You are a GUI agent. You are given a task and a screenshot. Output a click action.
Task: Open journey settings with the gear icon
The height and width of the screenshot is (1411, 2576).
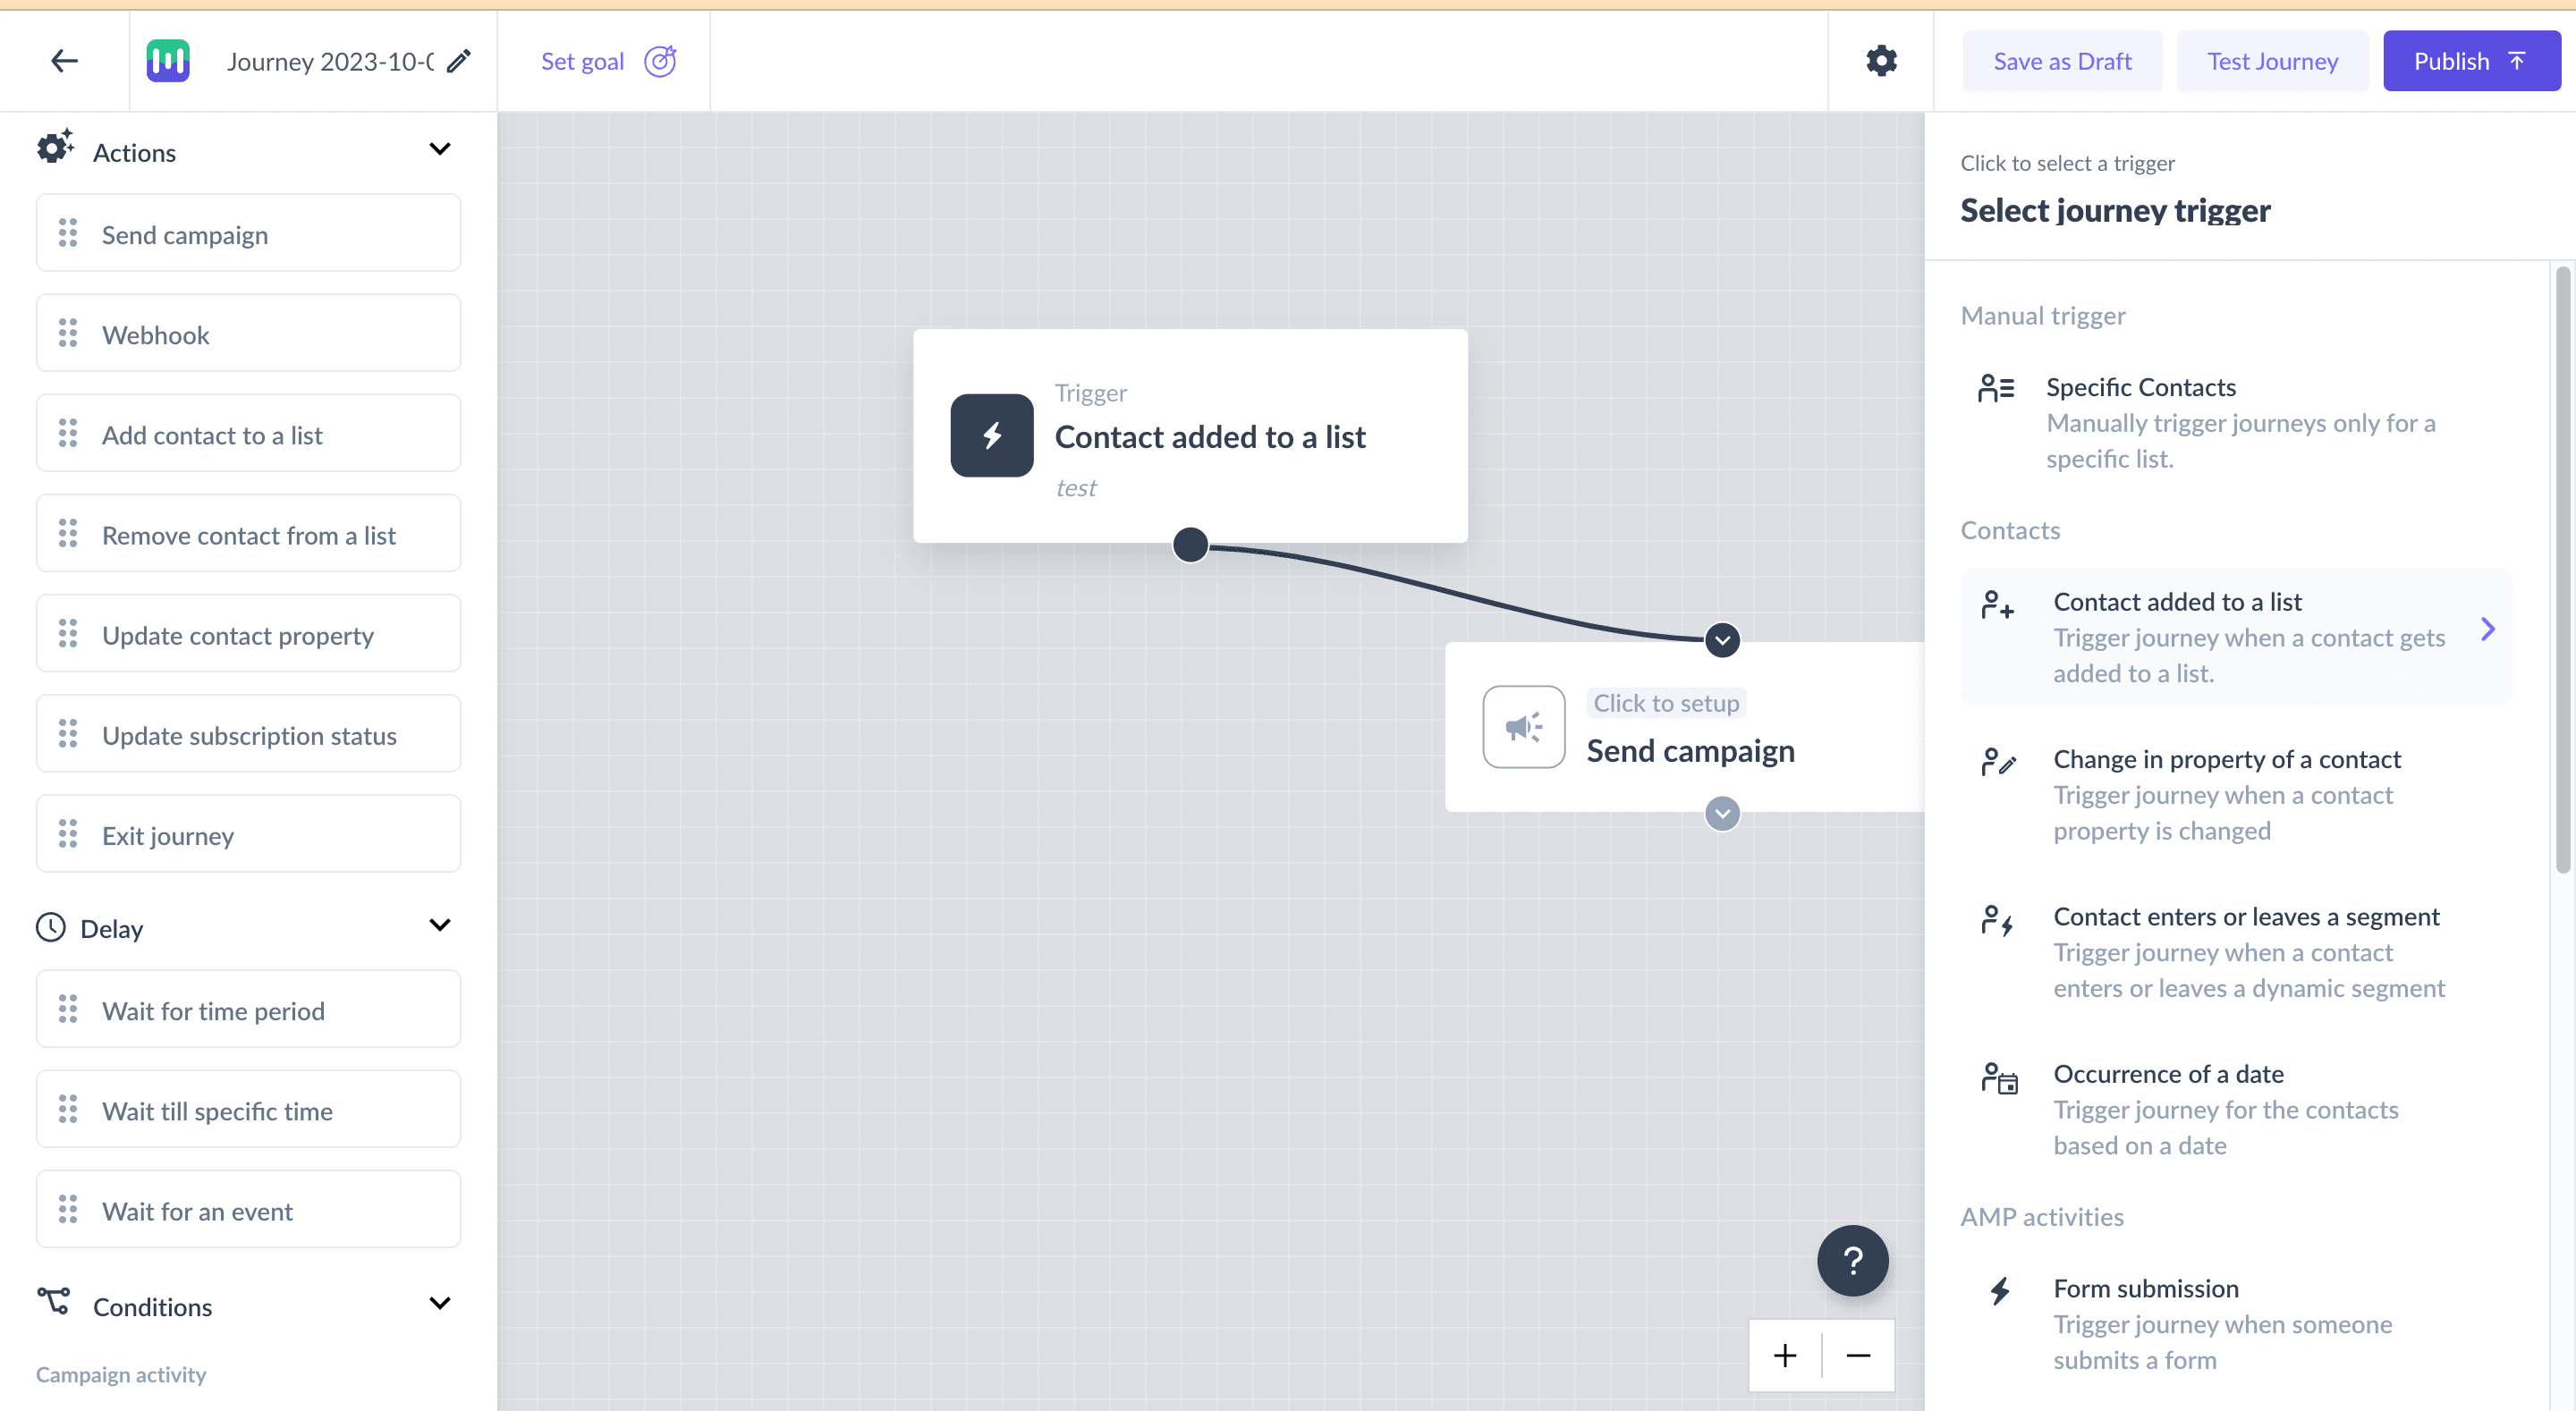(1881, 60)
